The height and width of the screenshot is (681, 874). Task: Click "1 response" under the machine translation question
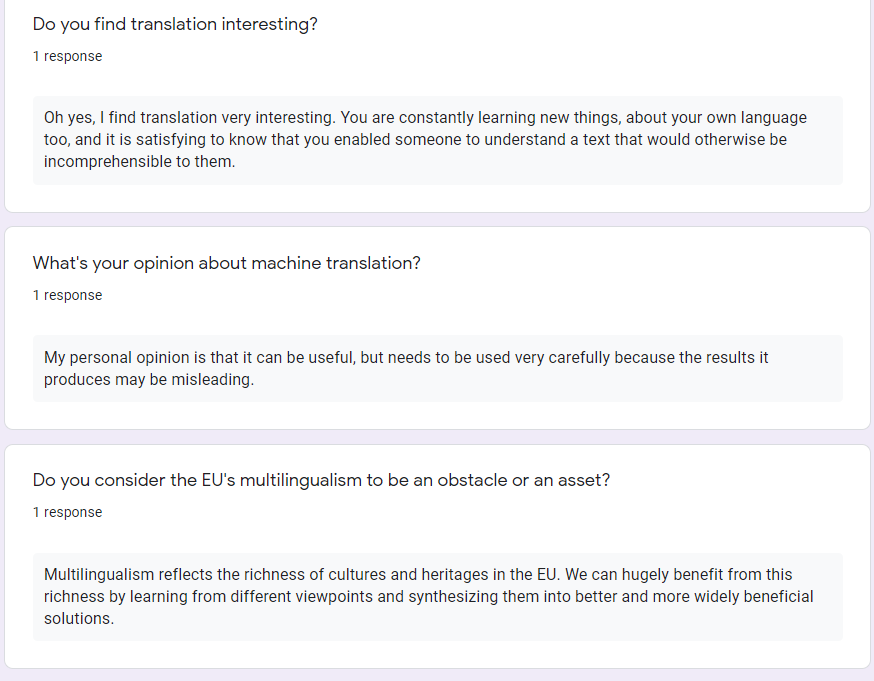(x=67, y=295)
